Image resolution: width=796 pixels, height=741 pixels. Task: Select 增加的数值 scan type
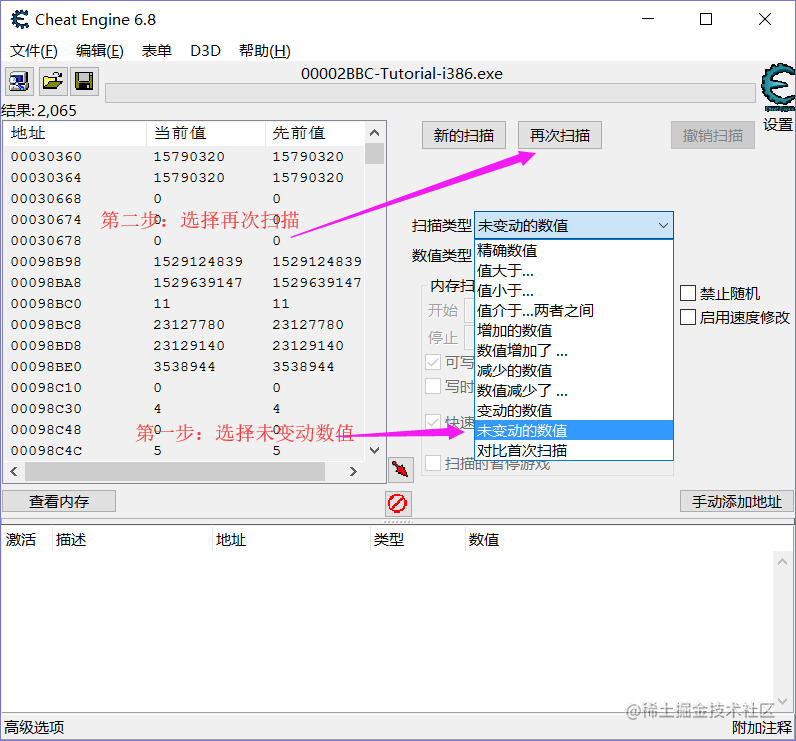(574, 330)
